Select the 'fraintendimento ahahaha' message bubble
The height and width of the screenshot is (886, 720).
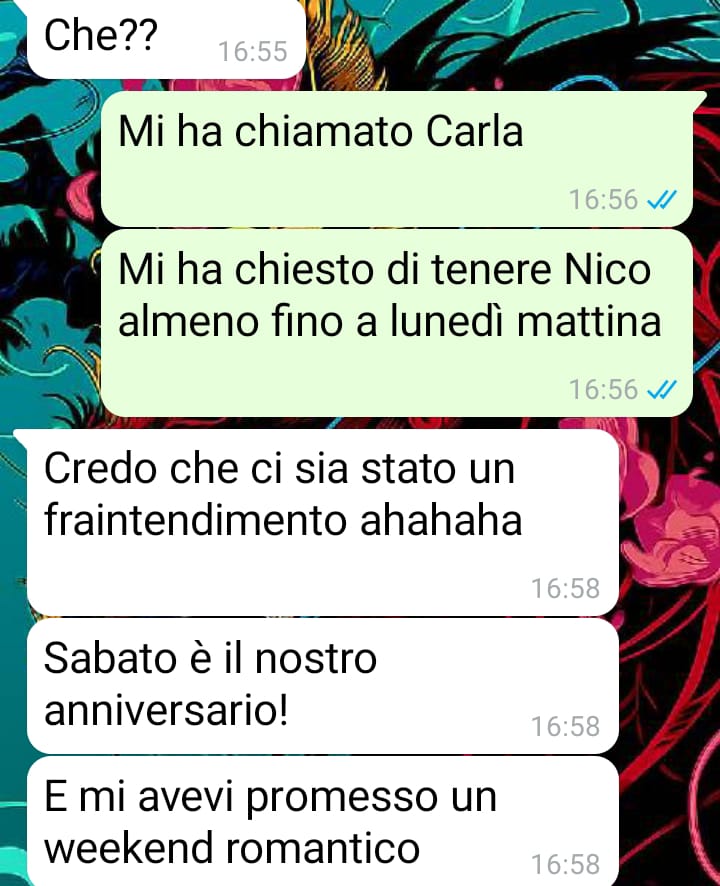pyautogui.click(x=323, y=522)
